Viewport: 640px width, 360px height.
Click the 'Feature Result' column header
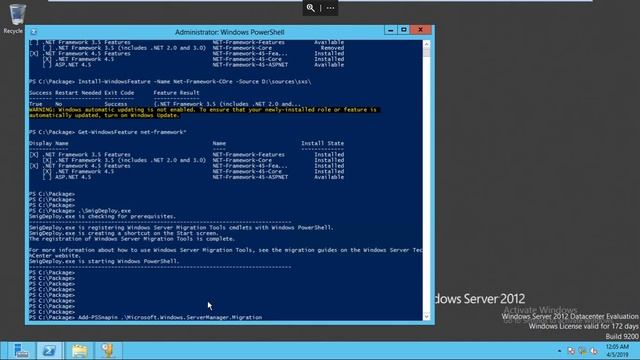[176, 93]
